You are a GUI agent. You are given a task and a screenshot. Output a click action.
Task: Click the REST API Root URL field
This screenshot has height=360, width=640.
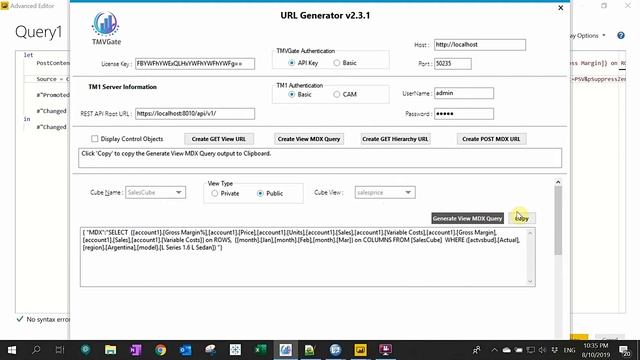[x=195, y=113]
